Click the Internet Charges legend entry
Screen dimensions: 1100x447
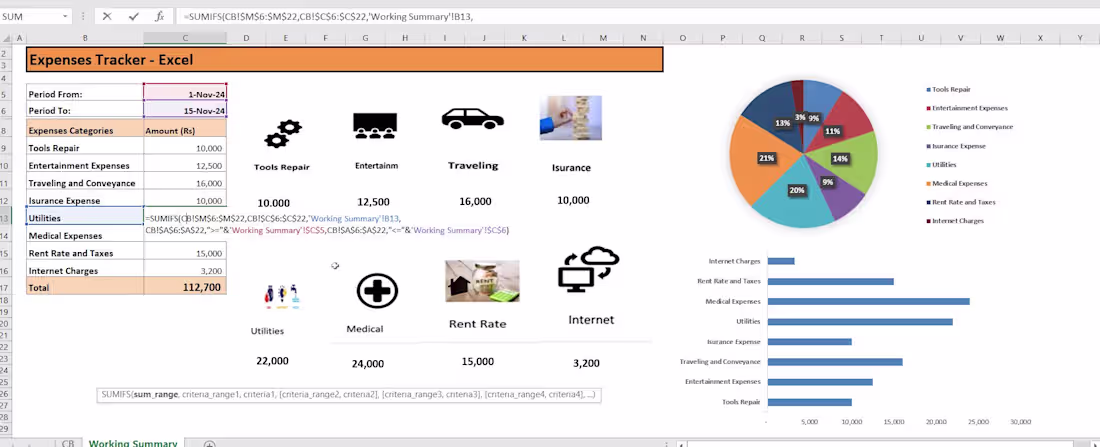(955, 220)
